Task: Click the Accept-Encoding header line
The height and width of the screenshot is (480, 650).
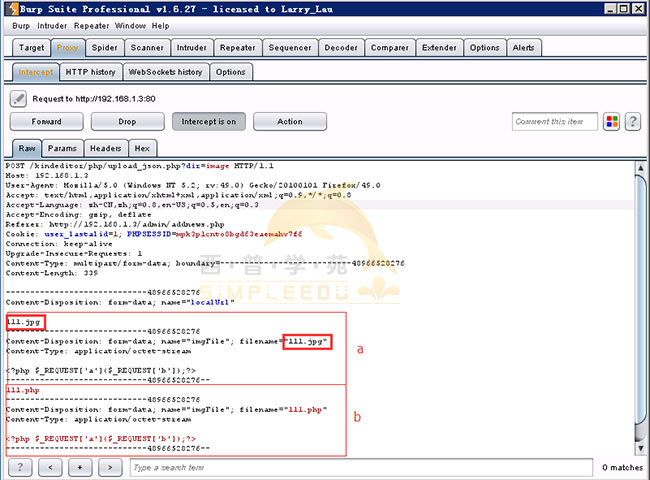Action: coord(78,215)
